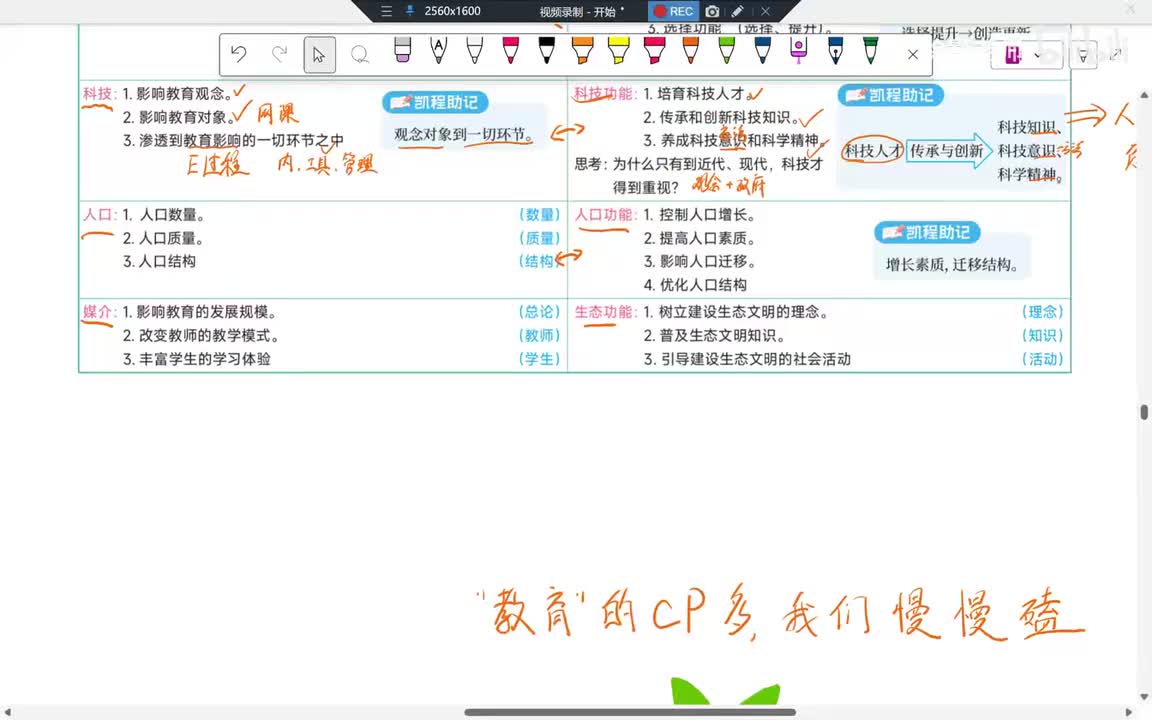Click line 引导建设生态文明的社会活动
This screenshot has height=720, width=1152.
pos(747,359)
